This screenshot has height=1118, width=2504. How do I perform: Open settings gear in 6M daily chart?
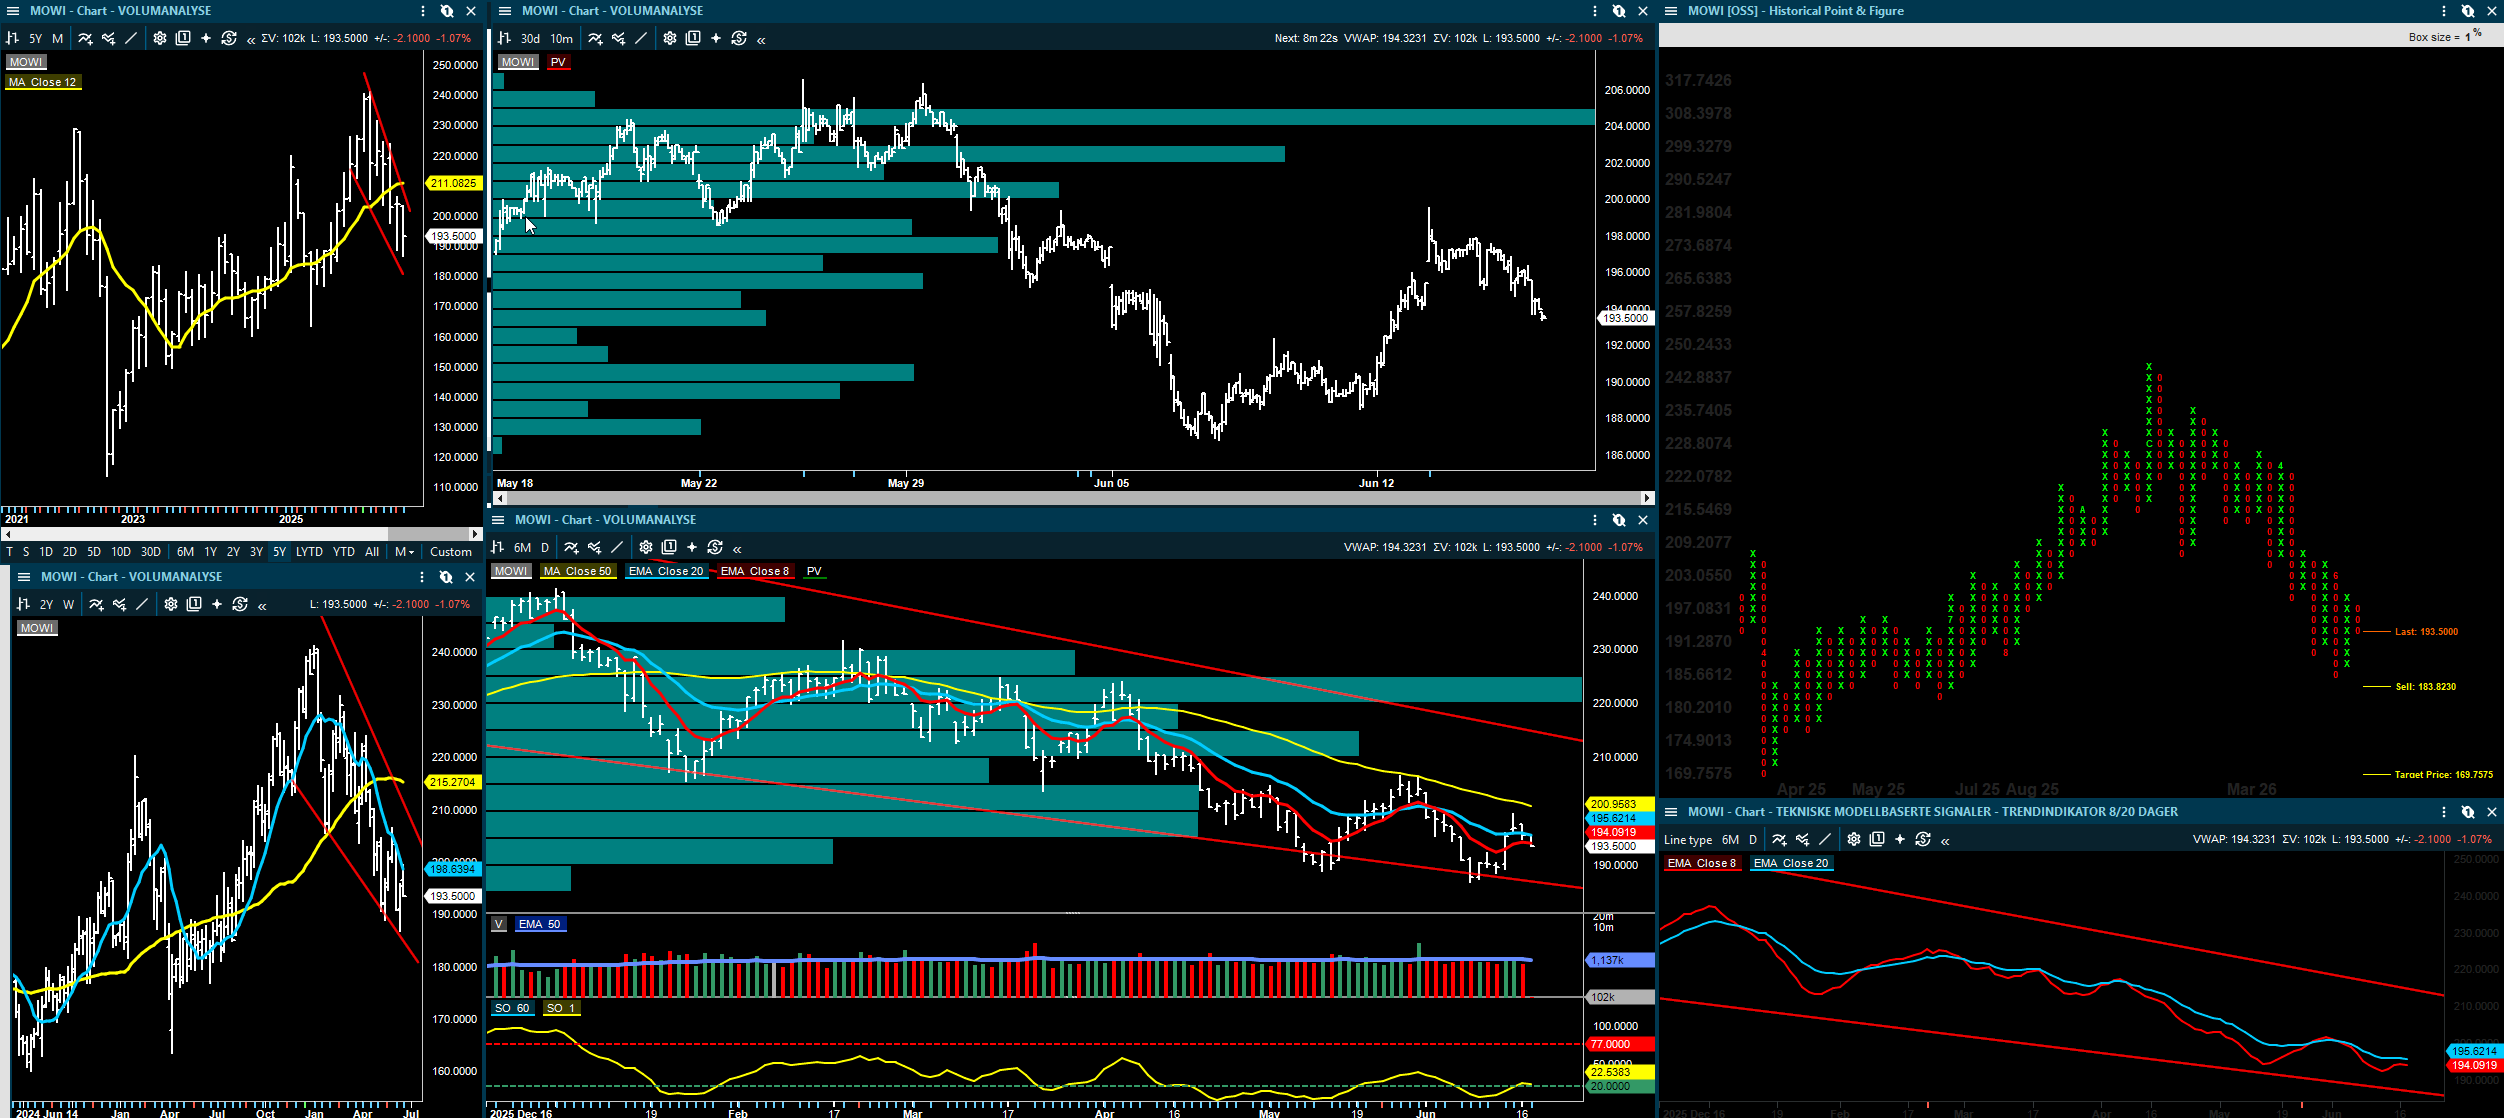point(645,547)
